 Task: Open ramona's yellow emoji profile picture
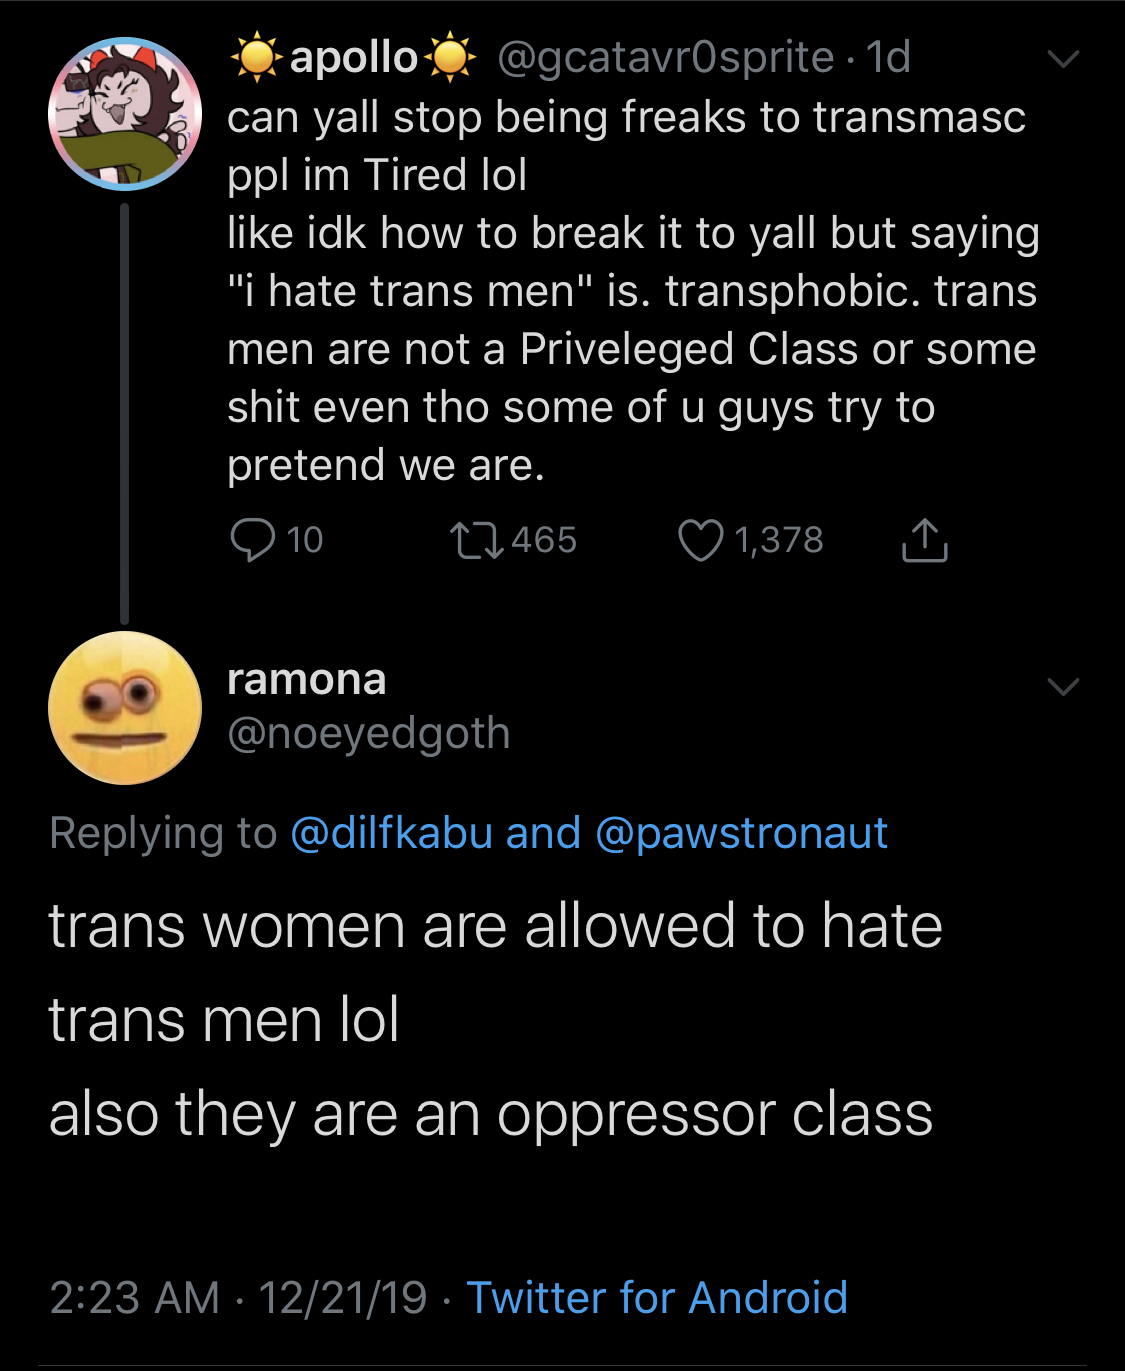click(125, 708)
